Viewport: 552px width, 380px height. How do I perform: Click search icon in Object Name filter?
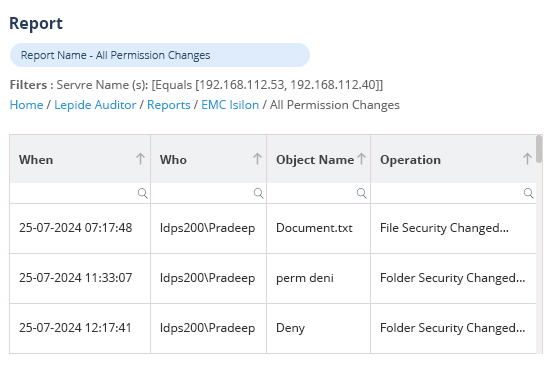click(362, 193)
